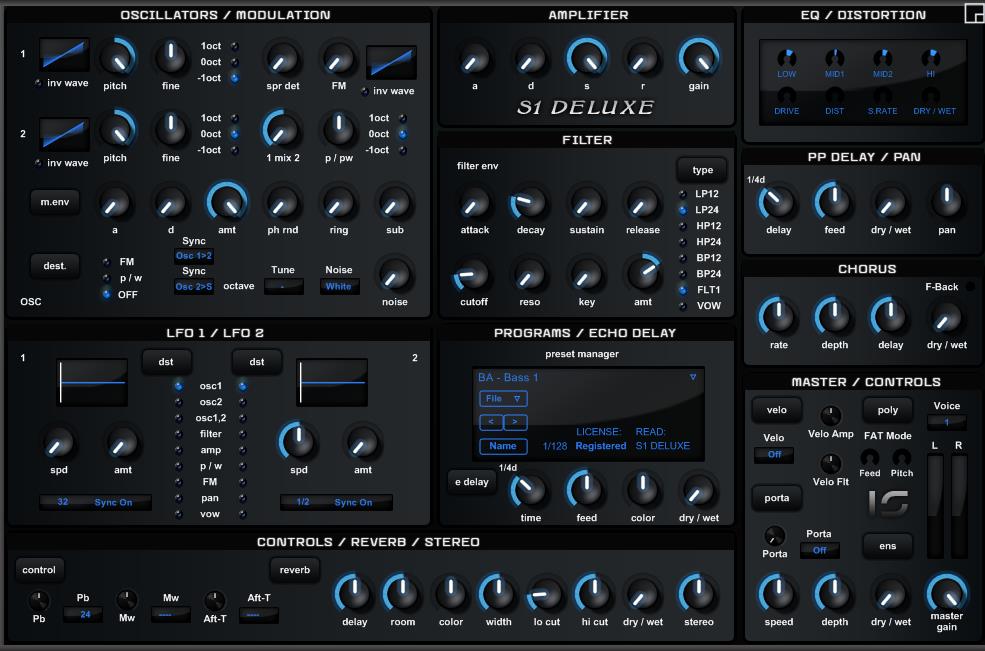Click the Osc 1>2 sync field

(194, 256)
